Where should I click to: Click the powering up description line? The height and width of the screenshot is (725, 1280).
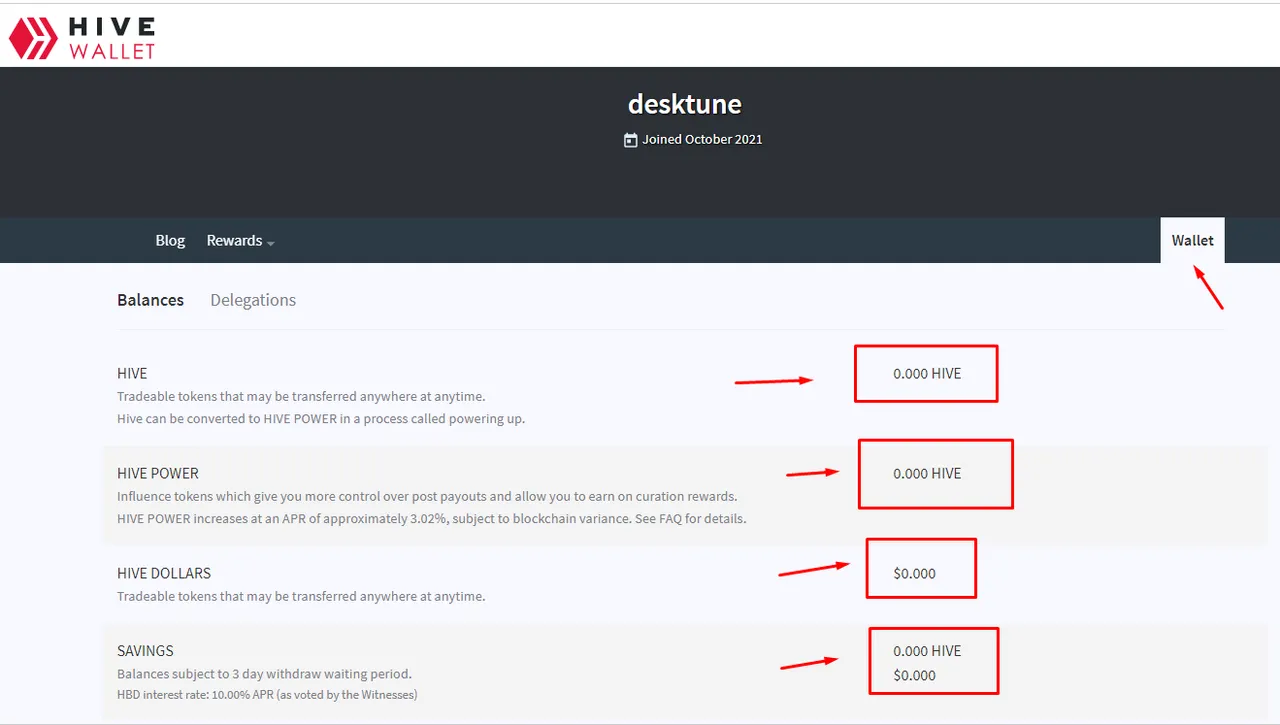321,419
